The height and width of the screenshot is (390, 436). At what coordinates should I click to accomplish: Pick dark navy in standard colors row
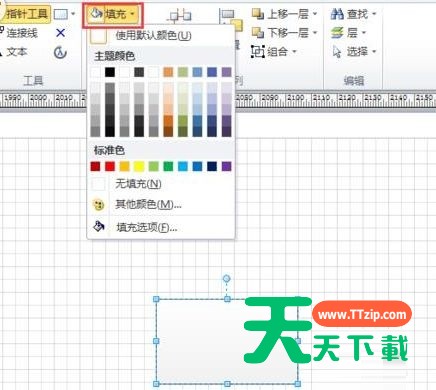click(212, 166)
